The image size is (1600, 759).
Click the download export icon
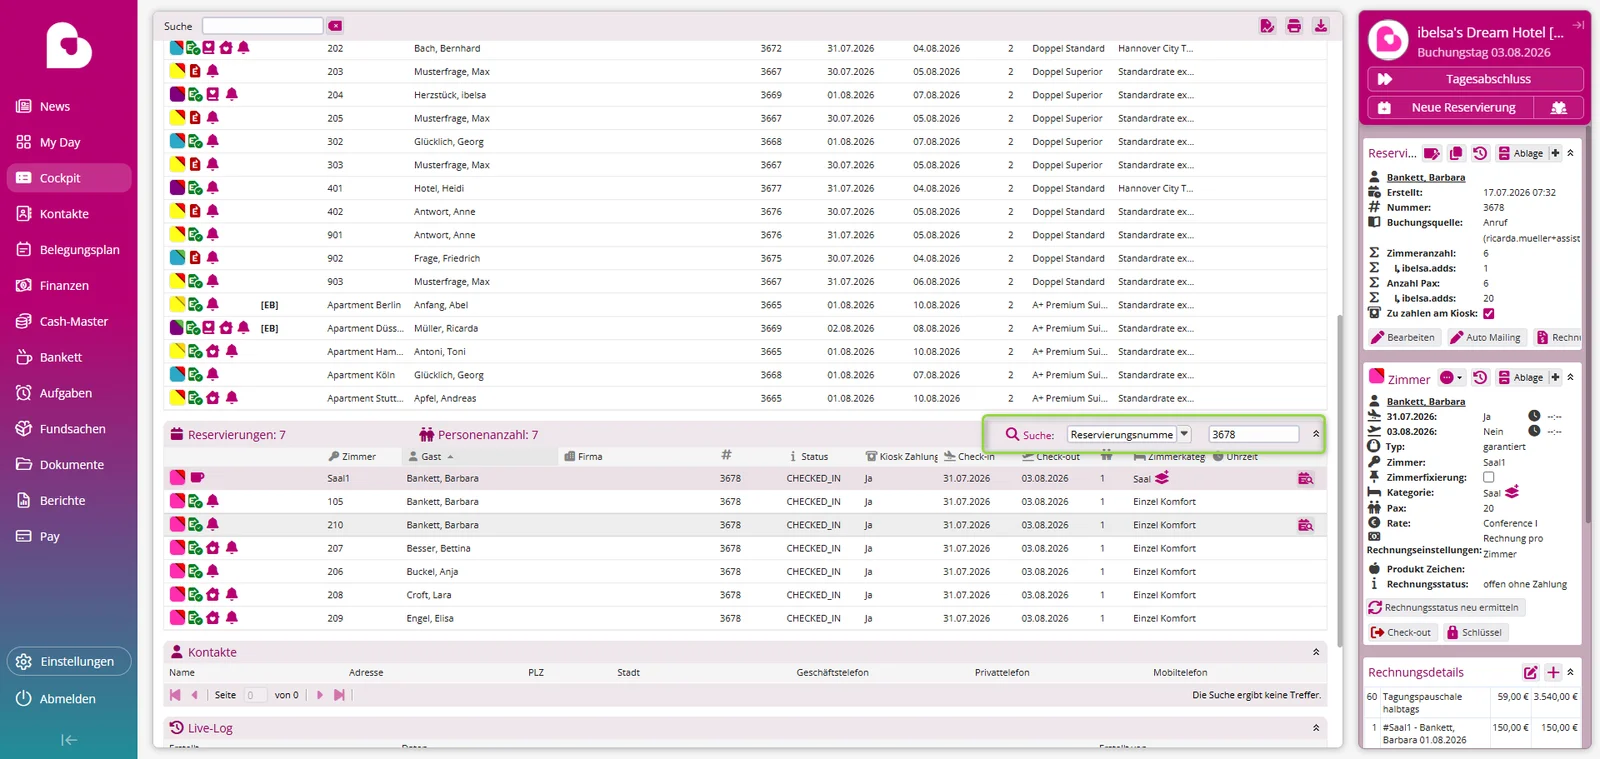tap(1321, 26)
